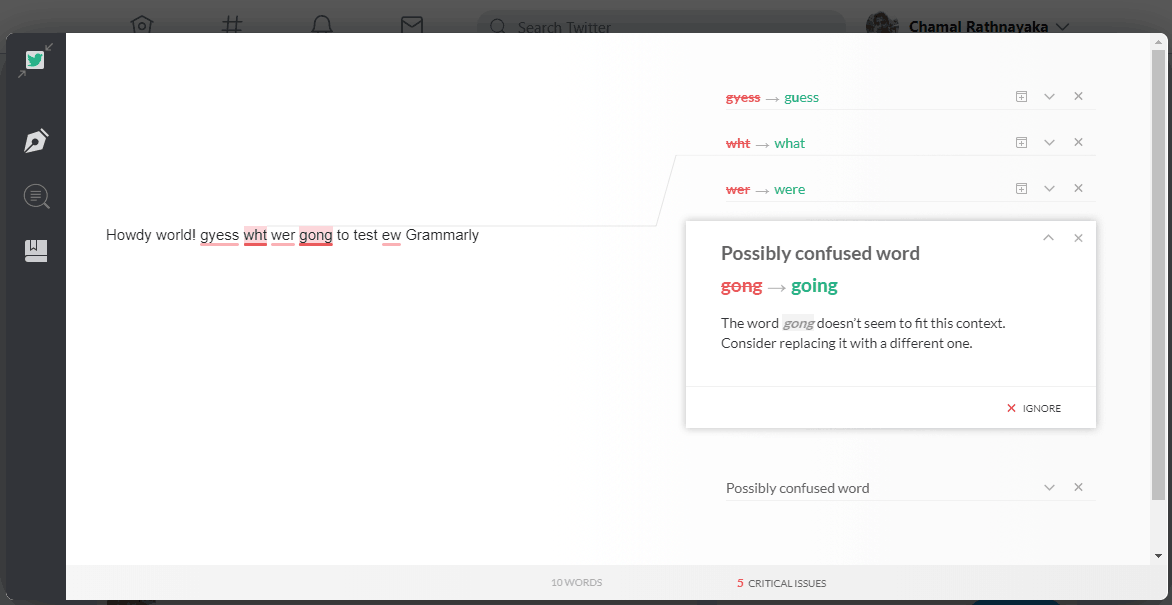Open Twitter Home icon behind overlay

(141, 24)
